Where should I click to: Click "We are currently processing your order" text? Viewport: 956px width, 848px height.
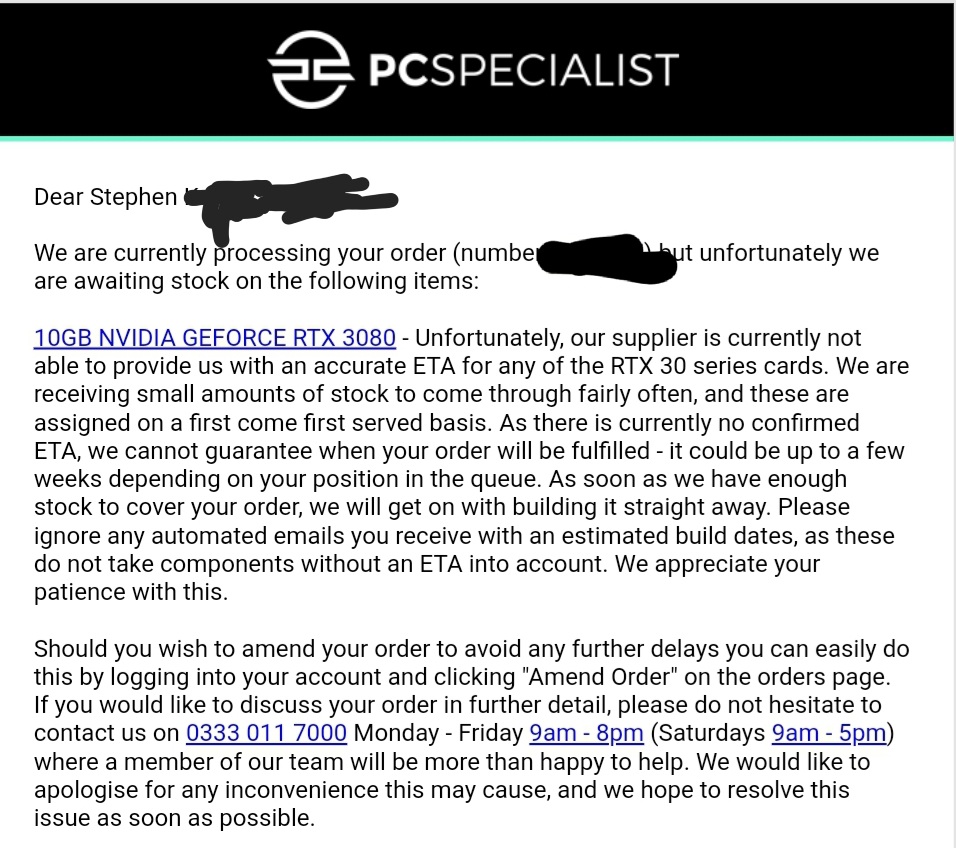pyautogui.click(x=240, y=253)
